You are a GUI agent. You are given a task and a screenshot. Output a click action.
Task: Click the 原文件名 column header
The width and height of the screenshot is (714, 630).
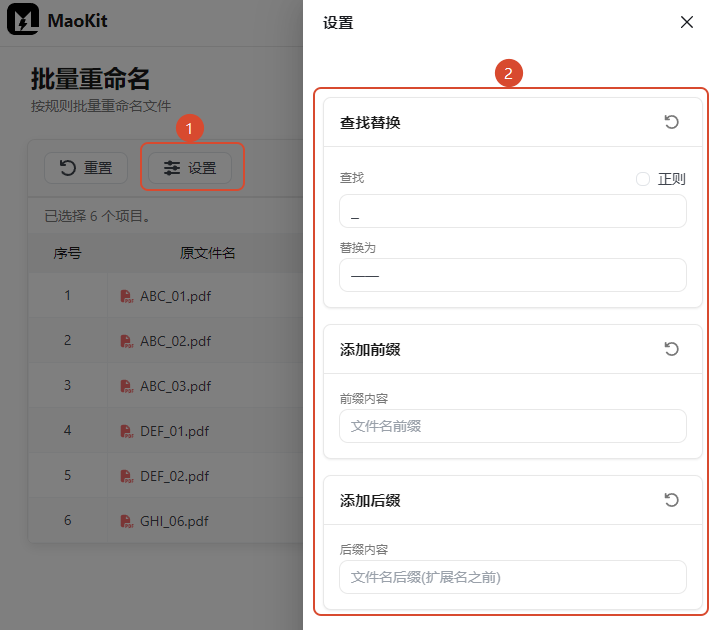click(207, 253)
